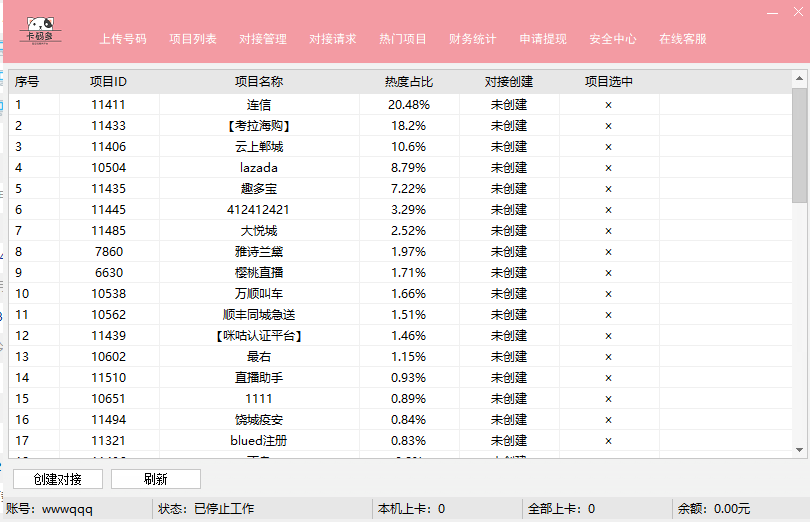
Task: Click the scrollbar down arrow
Action: click(800, 450)
